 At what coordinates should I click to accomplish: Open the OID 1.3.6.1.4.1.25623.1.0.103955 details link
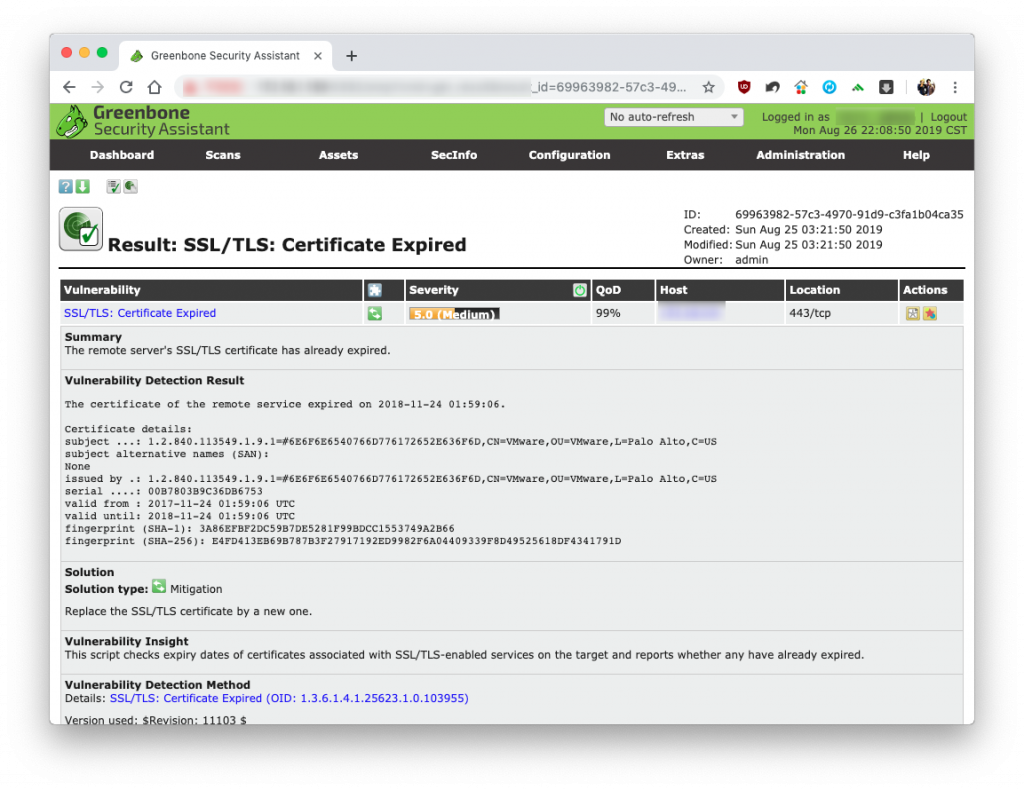point(289,698)
